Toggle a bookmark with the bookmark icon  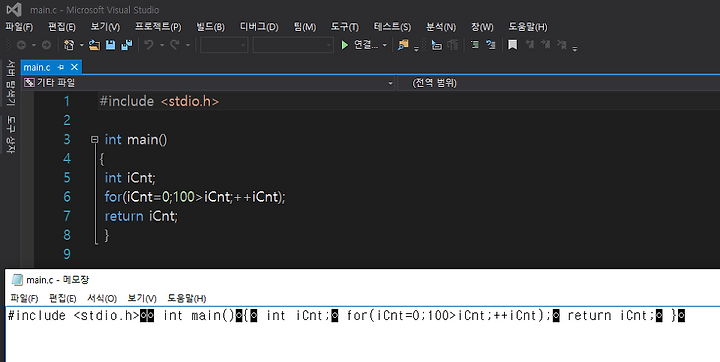(x=512, y=45)
